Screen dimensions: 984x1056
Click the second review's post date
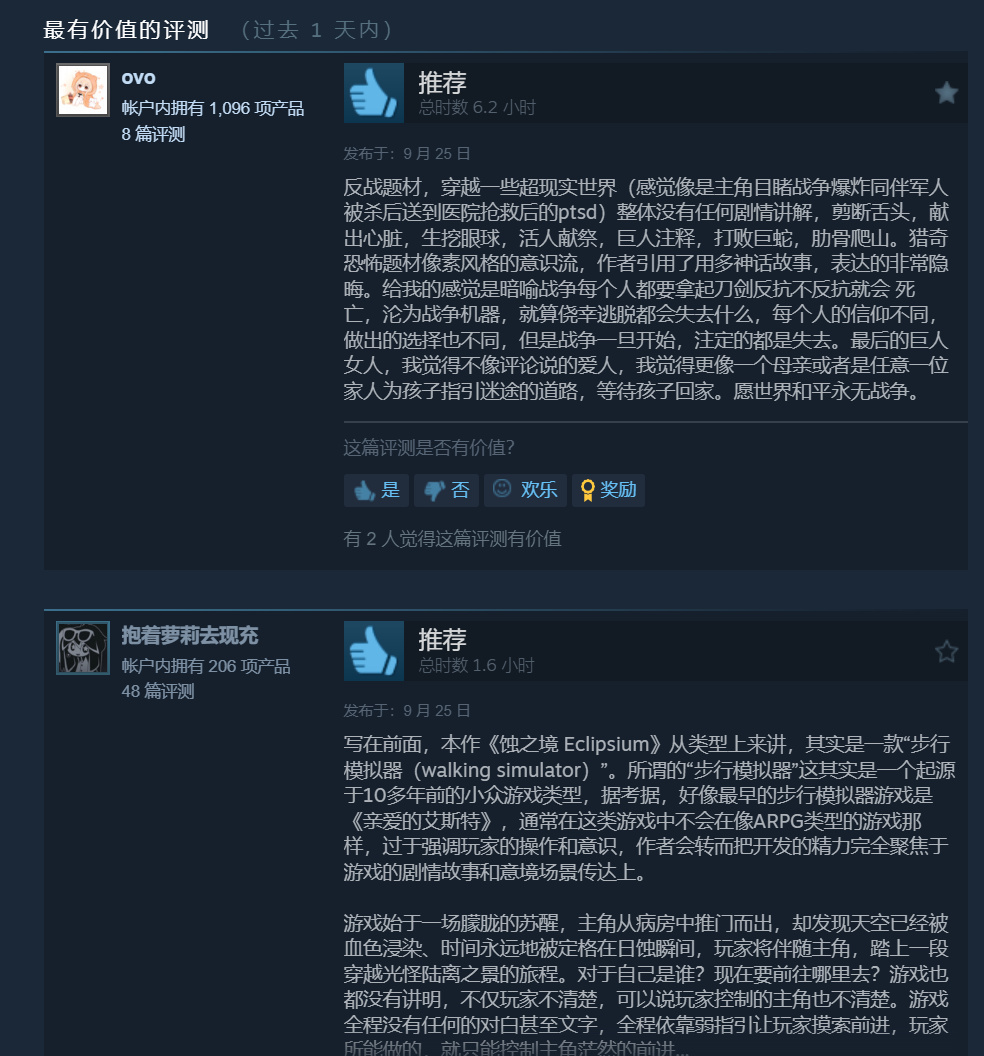[436, 711]
